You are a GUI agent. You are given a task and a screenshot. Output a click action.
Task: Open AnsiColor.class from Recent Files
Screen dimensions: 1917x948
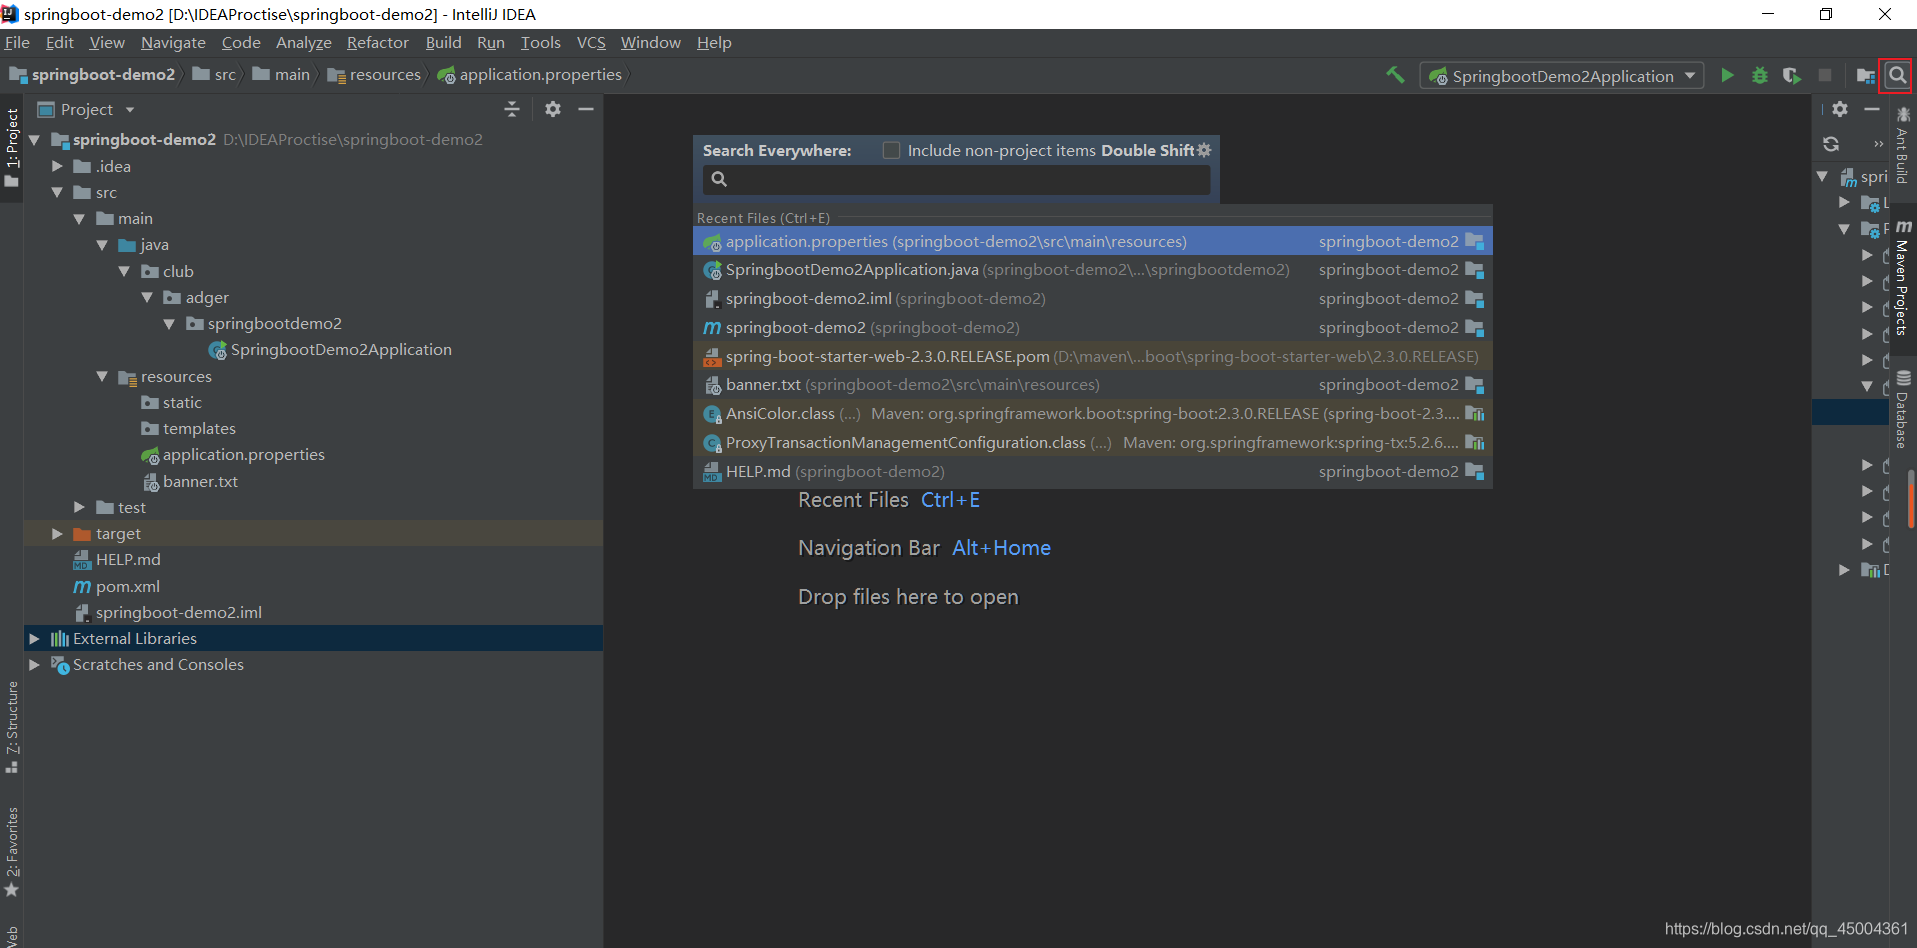(1093, 414)
